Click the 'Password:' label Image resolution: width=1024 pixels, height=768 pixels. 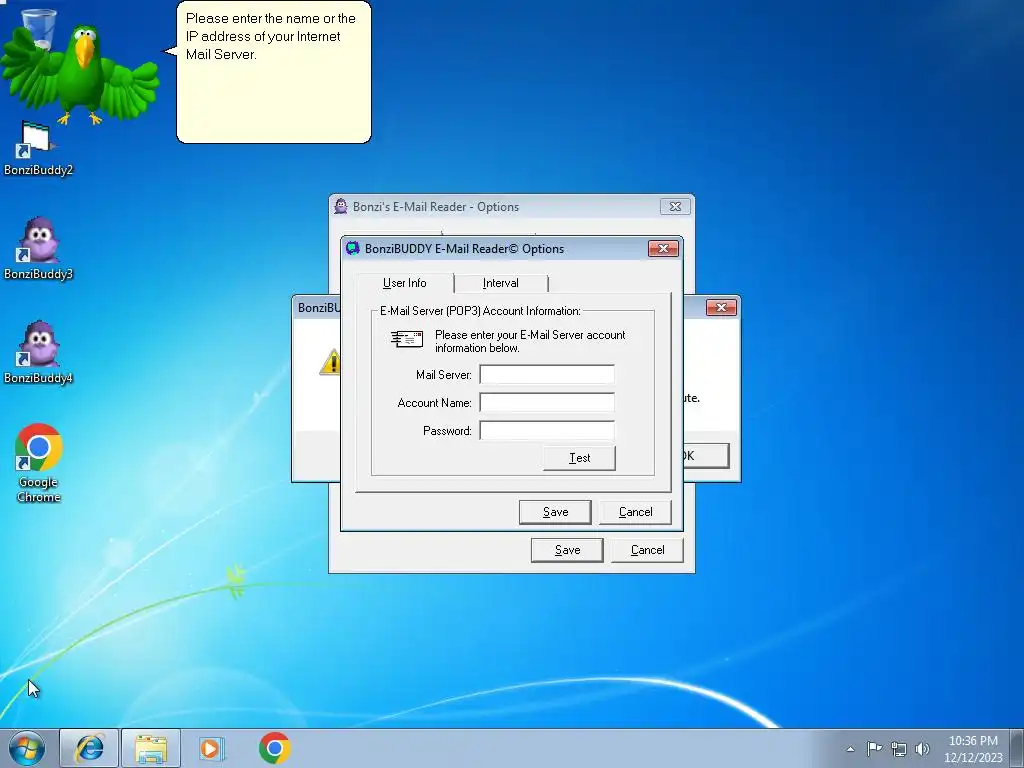point(447,431)
